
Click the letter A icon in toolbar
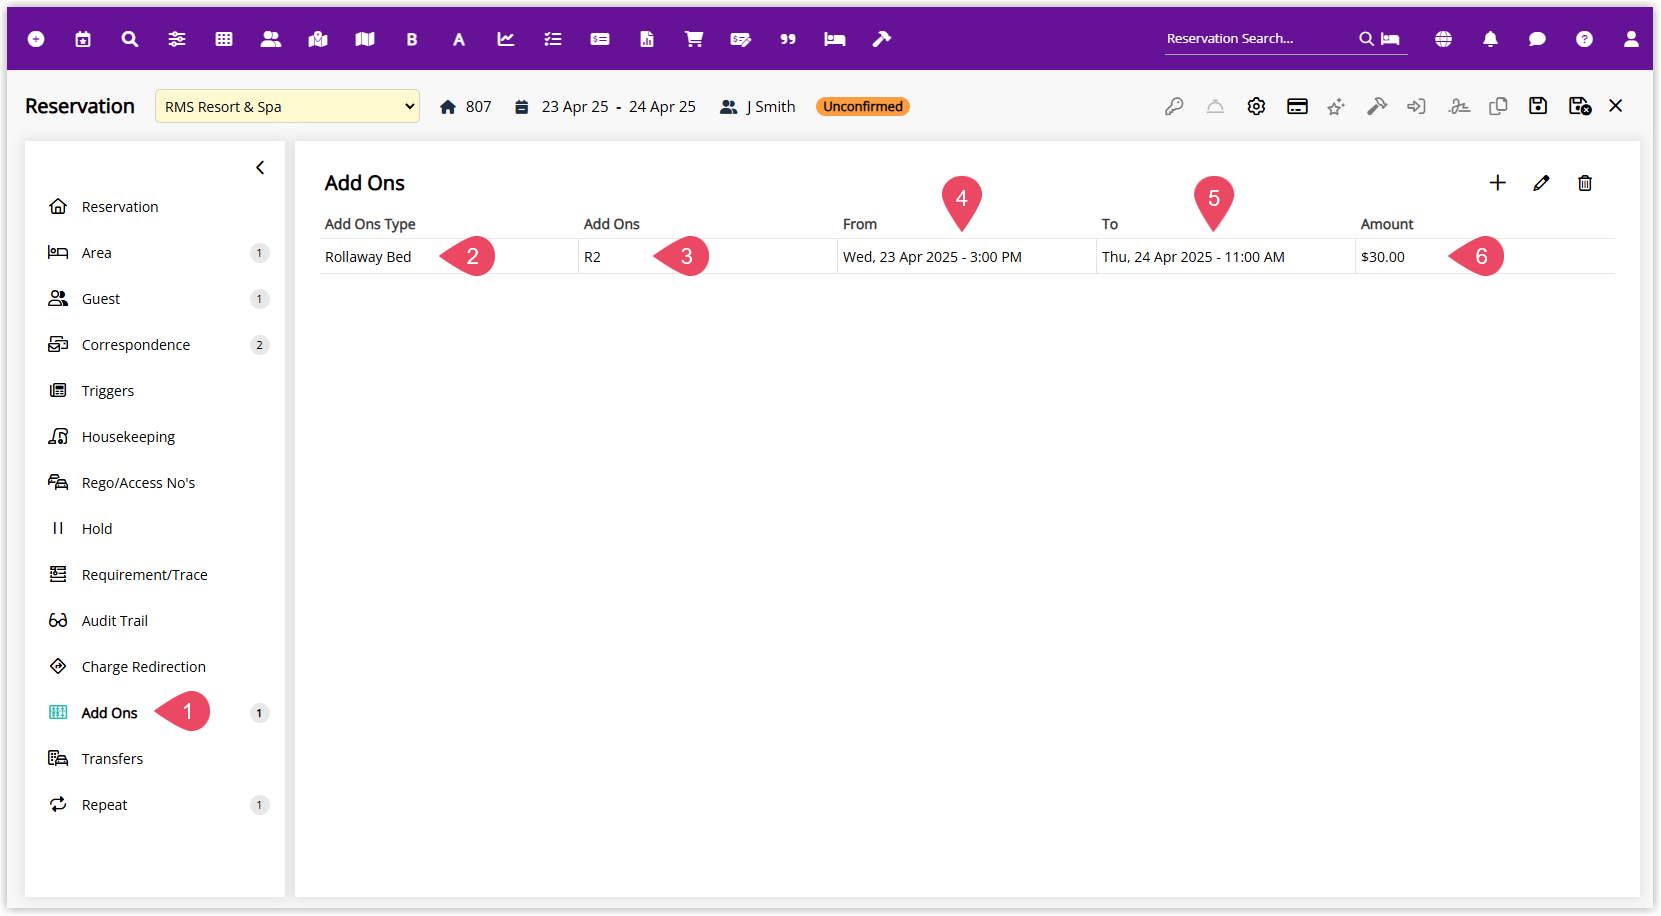coord(459,39)
